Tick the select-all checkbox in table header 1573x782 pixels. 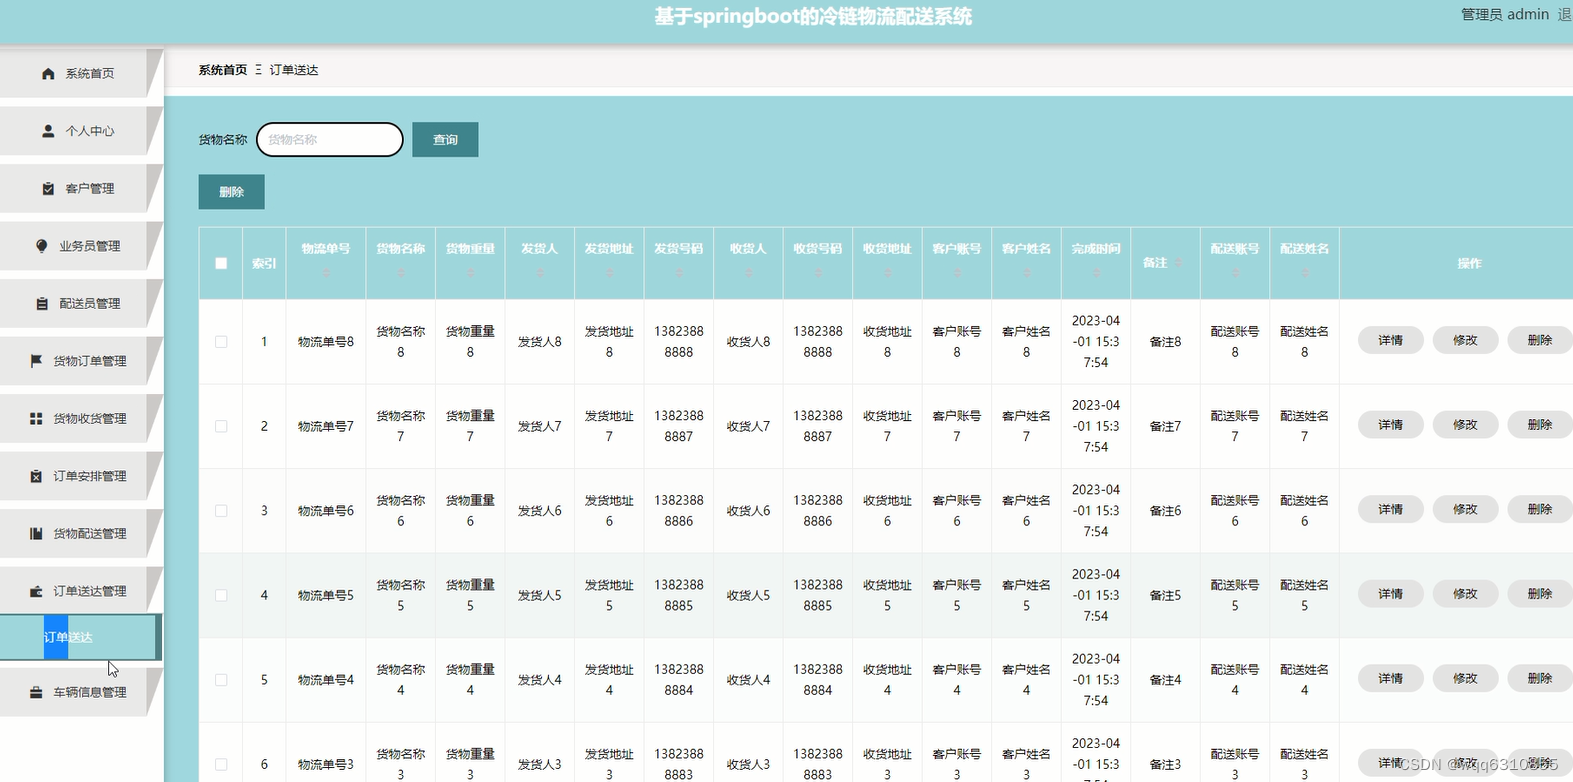coord(221,264)
